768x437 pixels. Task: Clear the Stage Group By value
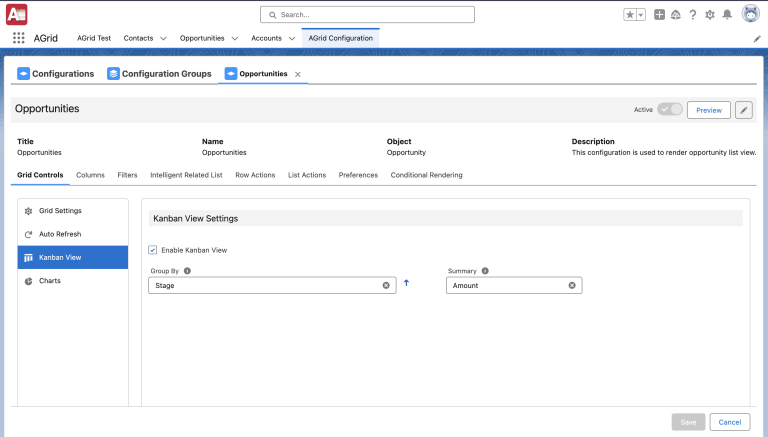pyautogui.click(x=386, y=285)
